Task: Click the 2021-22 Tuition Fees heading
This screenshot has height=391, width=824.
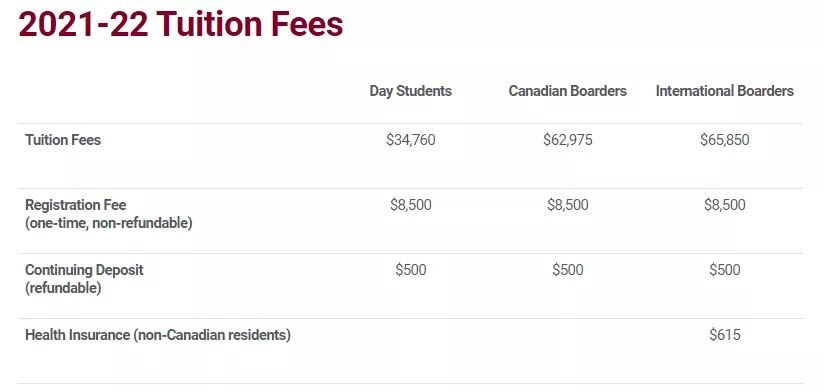Action: click(x=181, y=24)
